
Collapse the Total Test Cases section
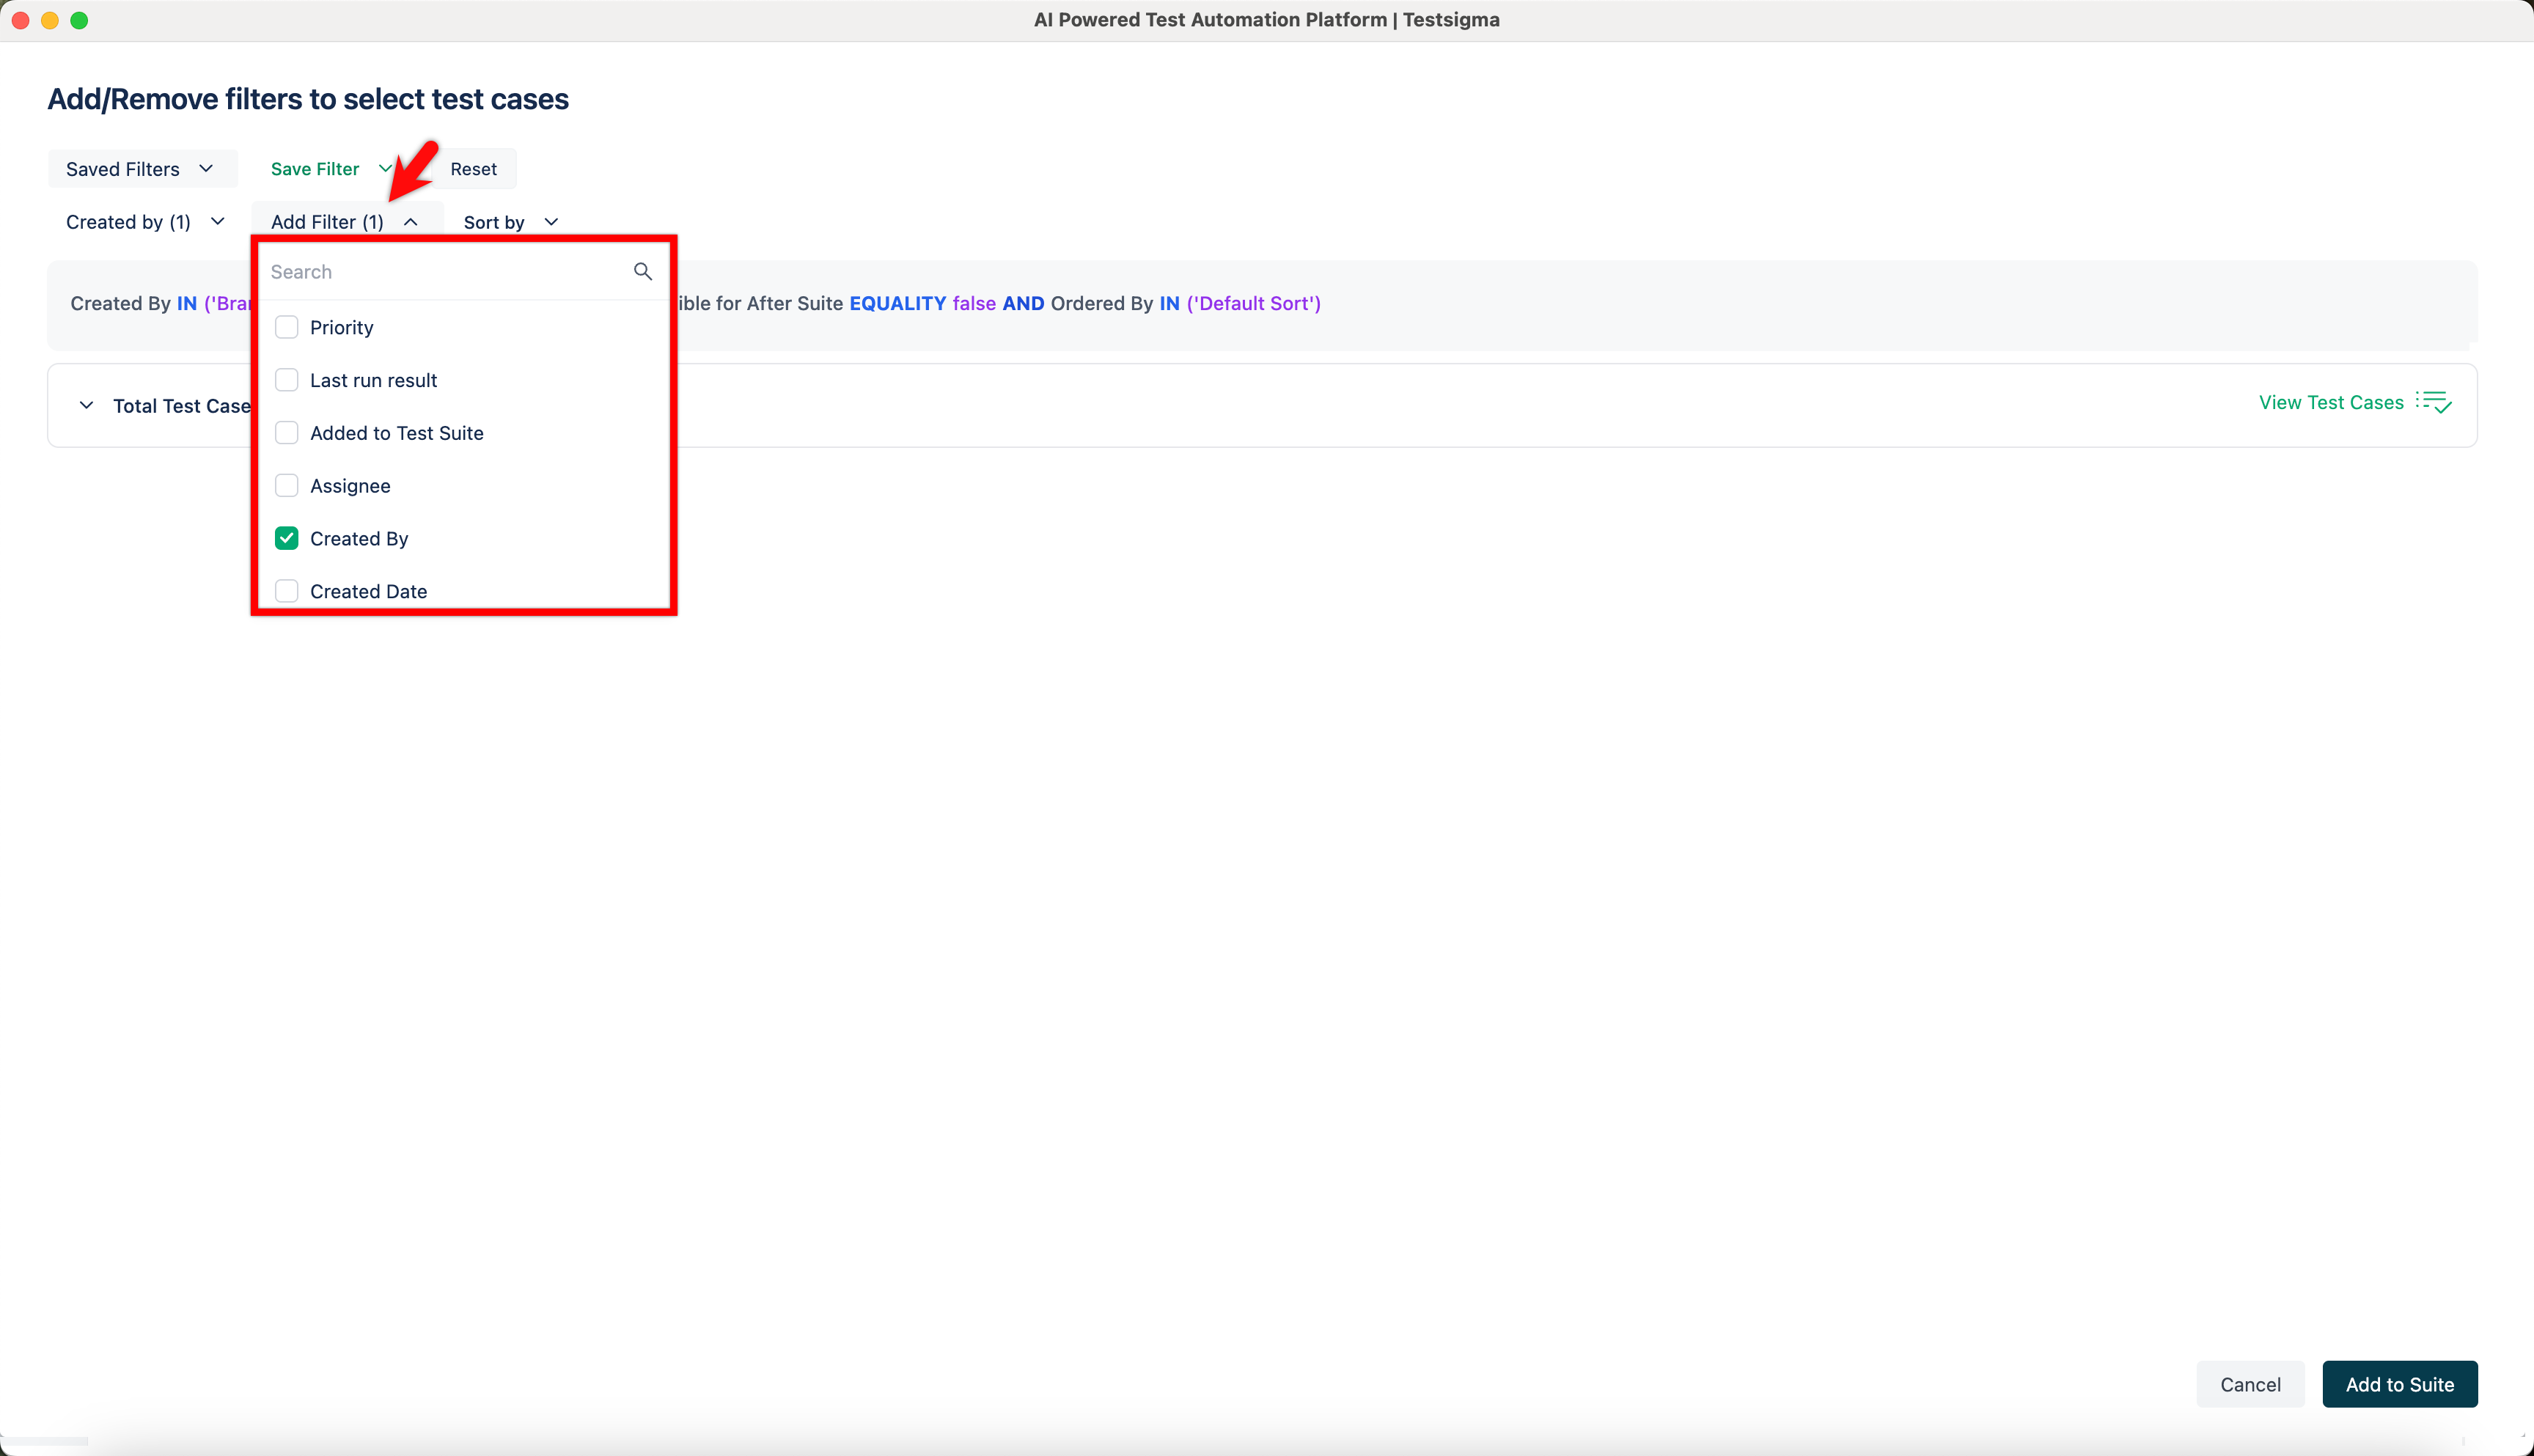[85, 405]
